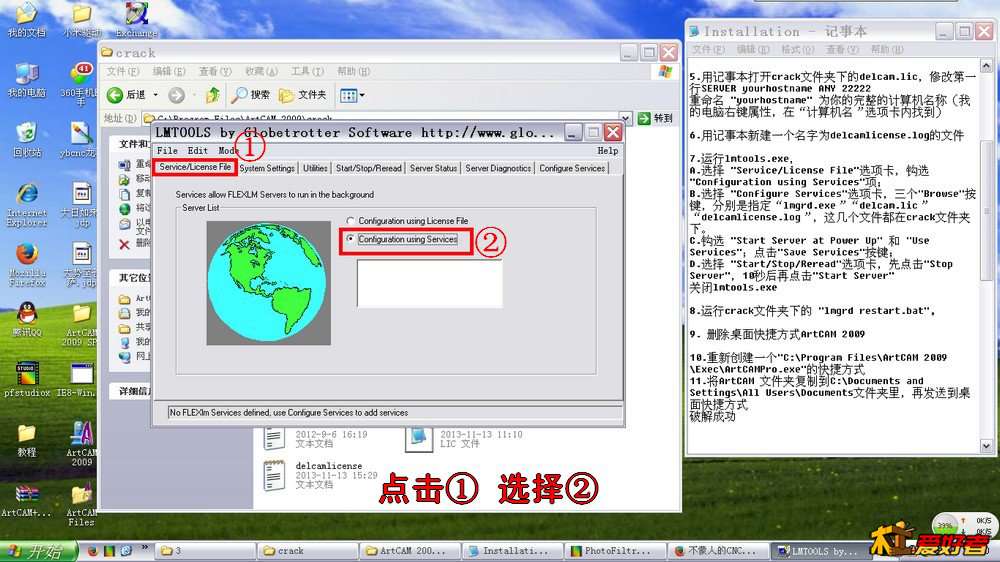The width and height of the screenshot is (1000, 562).
Task: Switch to Installati... taskbar button
Action: point(513,551)
